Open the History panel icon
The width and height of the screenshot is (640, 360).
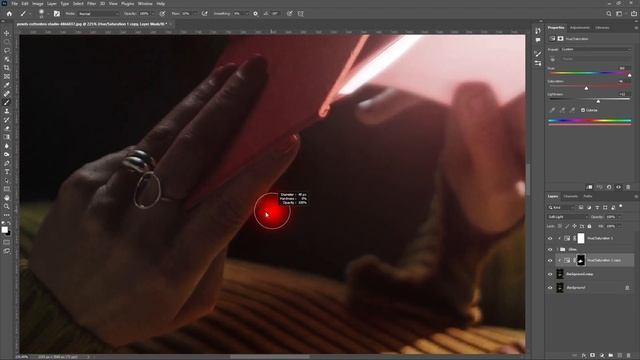(x=538, y=31)
